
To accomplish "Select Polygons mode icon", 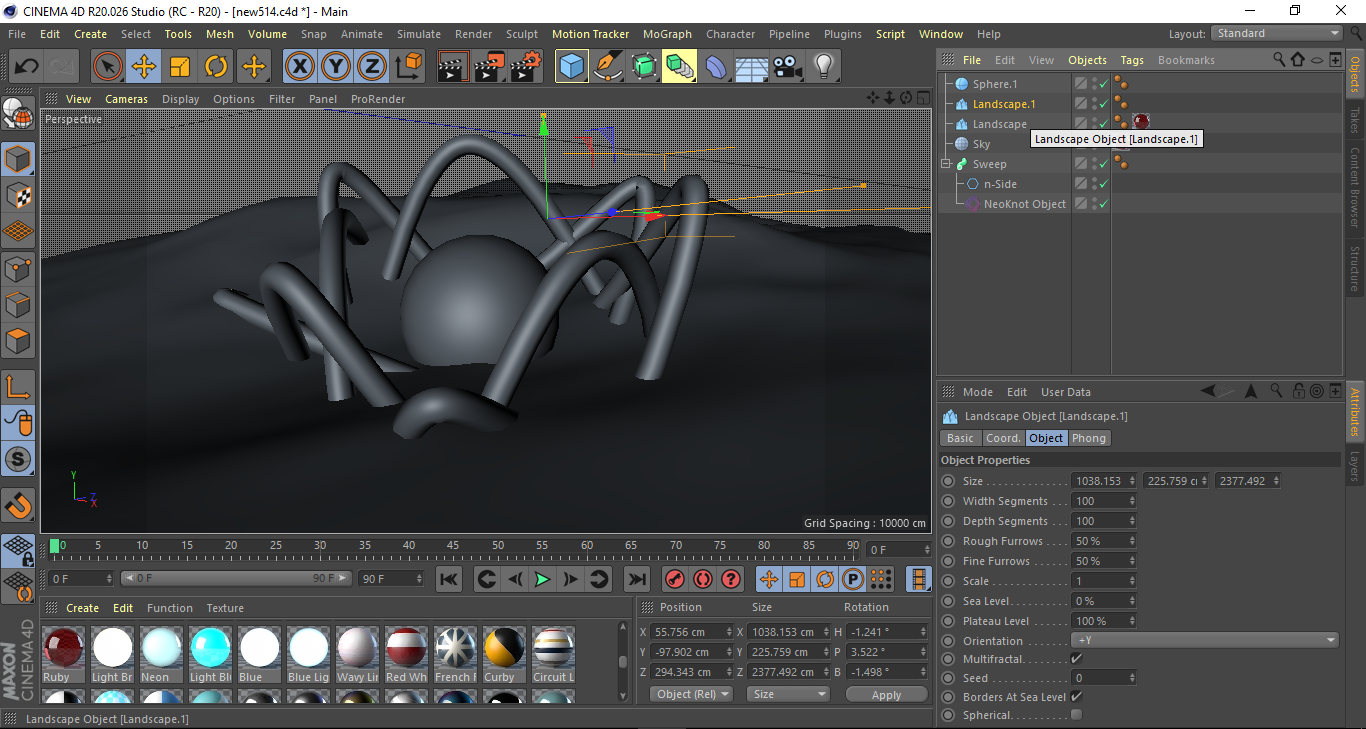I will 18,340.
